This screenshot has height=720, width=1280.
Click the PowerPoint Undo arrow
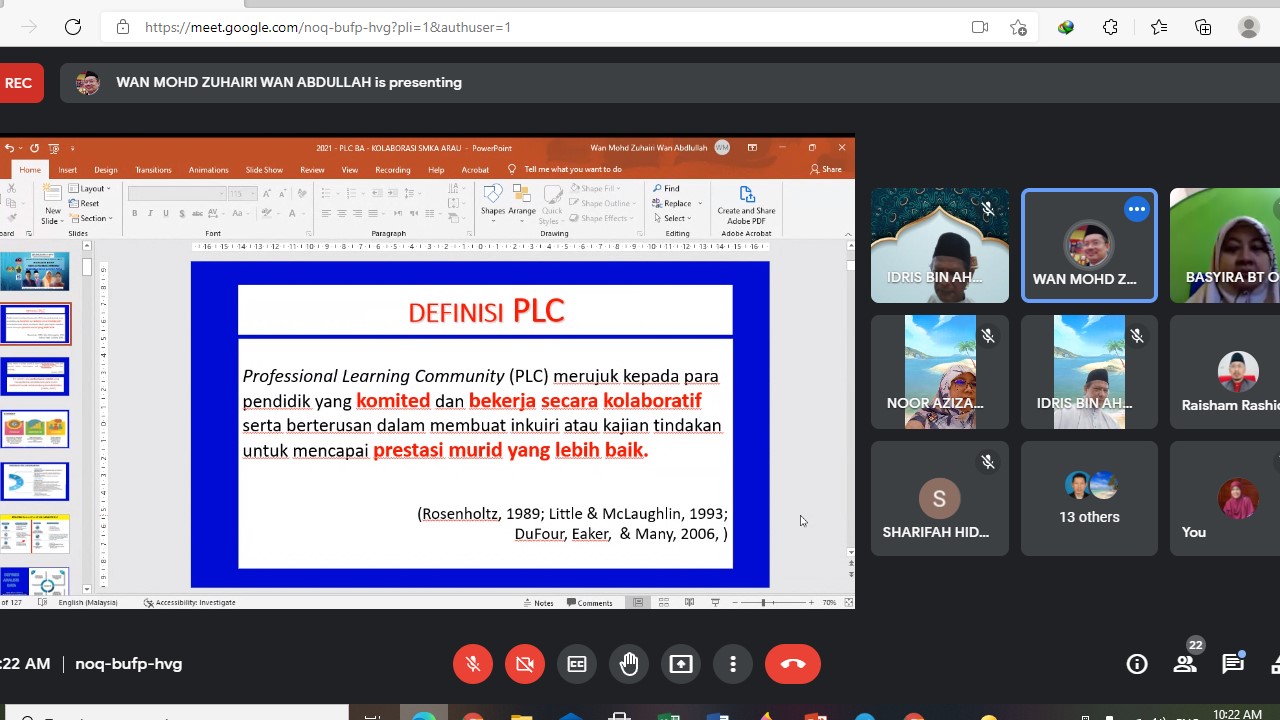(9, 148)
